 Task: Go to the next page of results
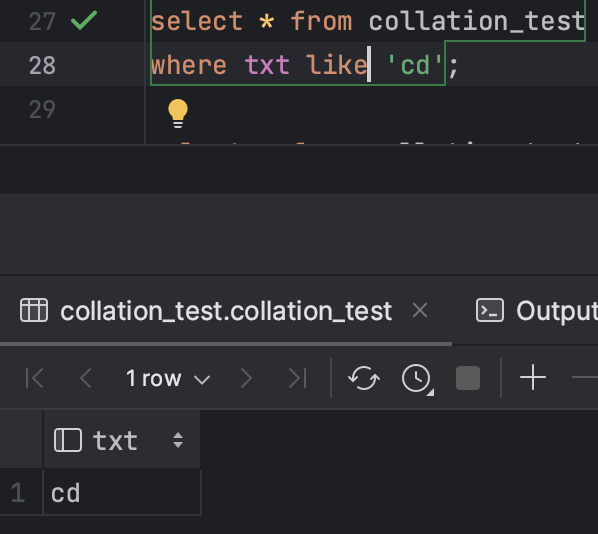tap(246, 378)
